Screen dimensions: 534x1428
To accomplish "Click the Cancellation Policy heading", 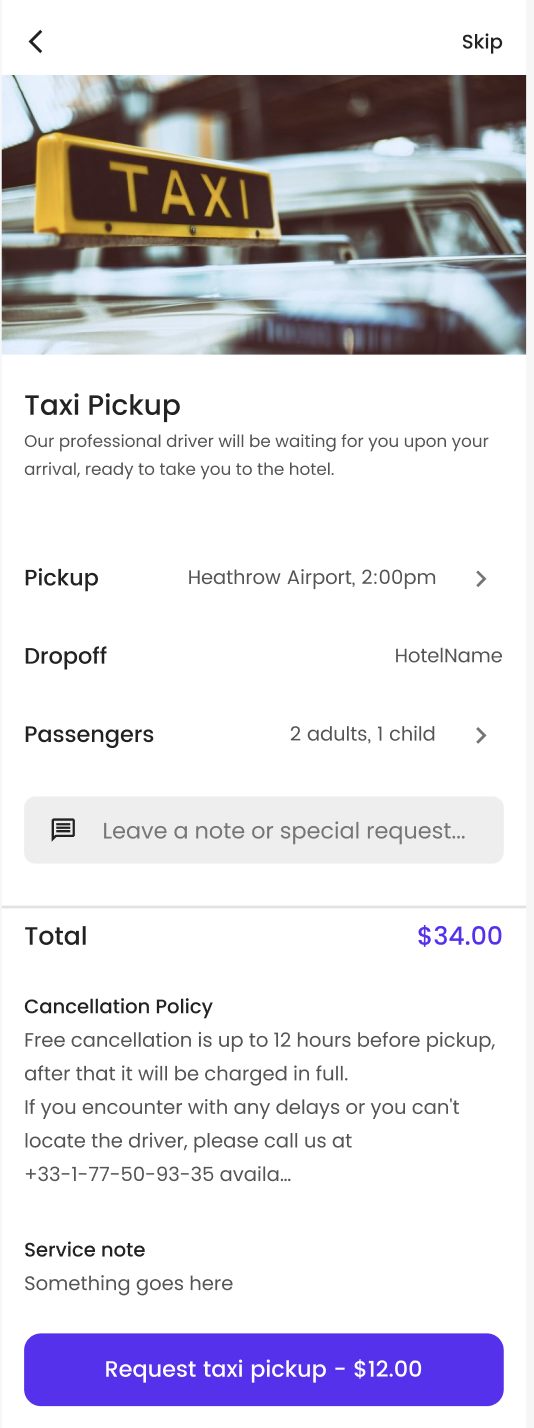I will coord(119,1007).
